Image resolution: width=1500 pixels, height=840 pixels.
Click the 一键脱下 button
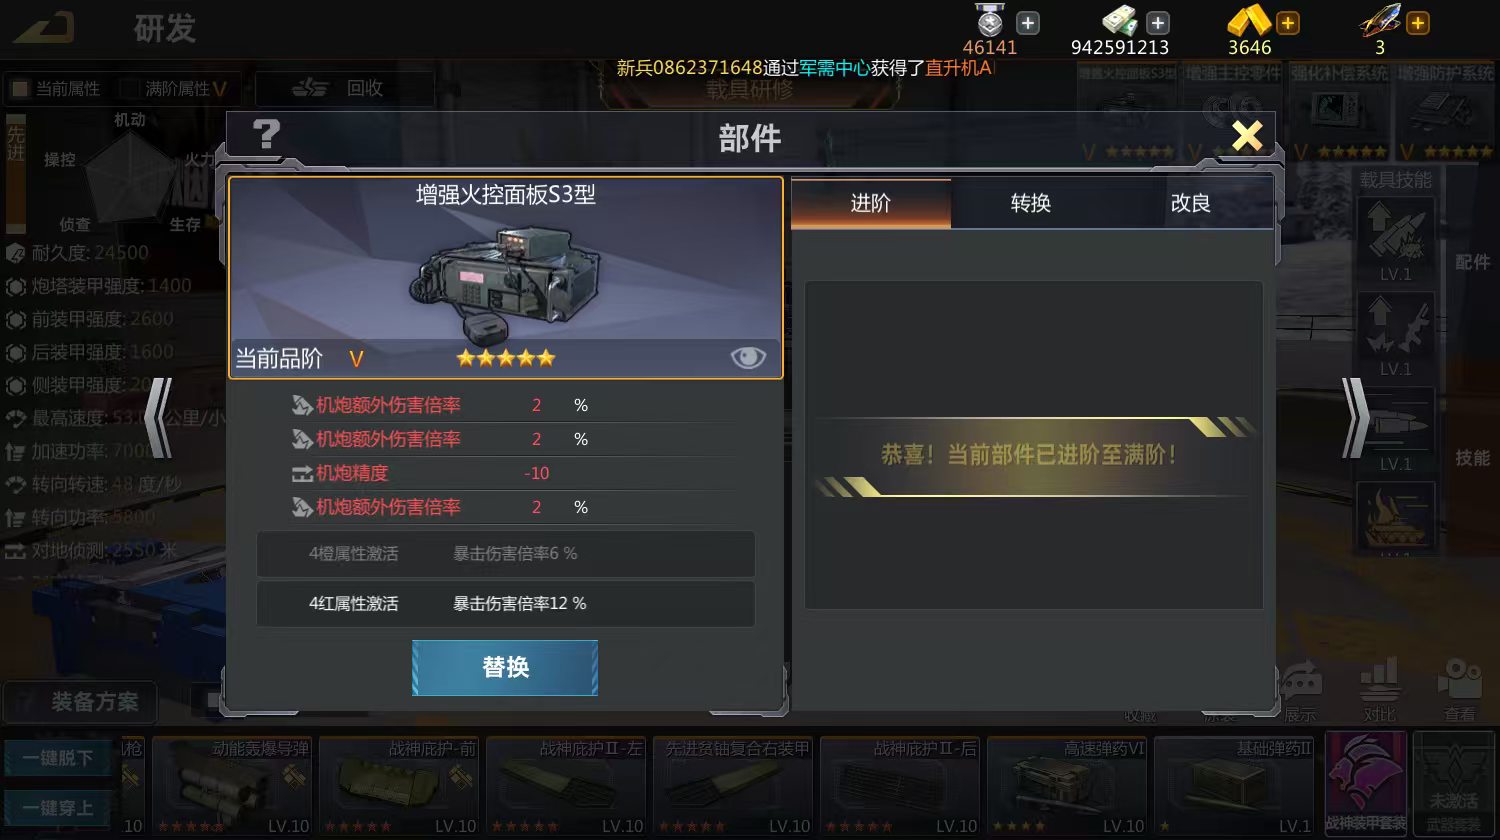pos(57,758)
